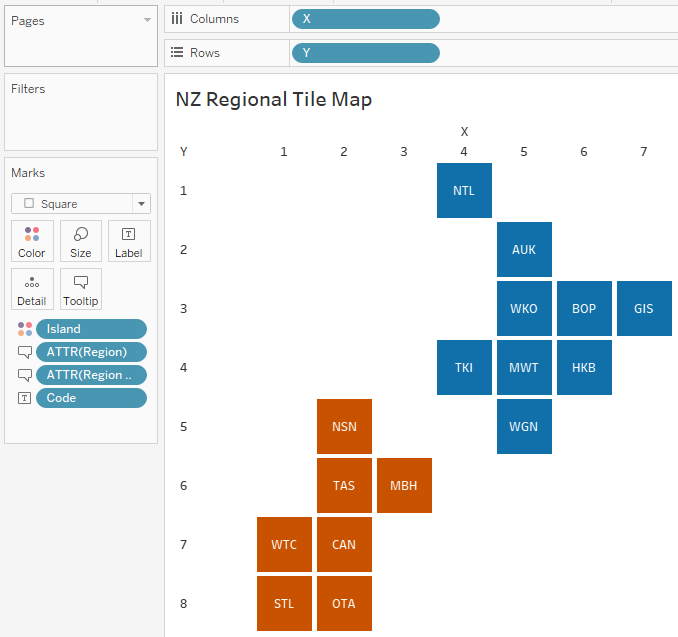678x637 pixels.
Task: Open the Size marks card
Action: [x=81, y=241]
